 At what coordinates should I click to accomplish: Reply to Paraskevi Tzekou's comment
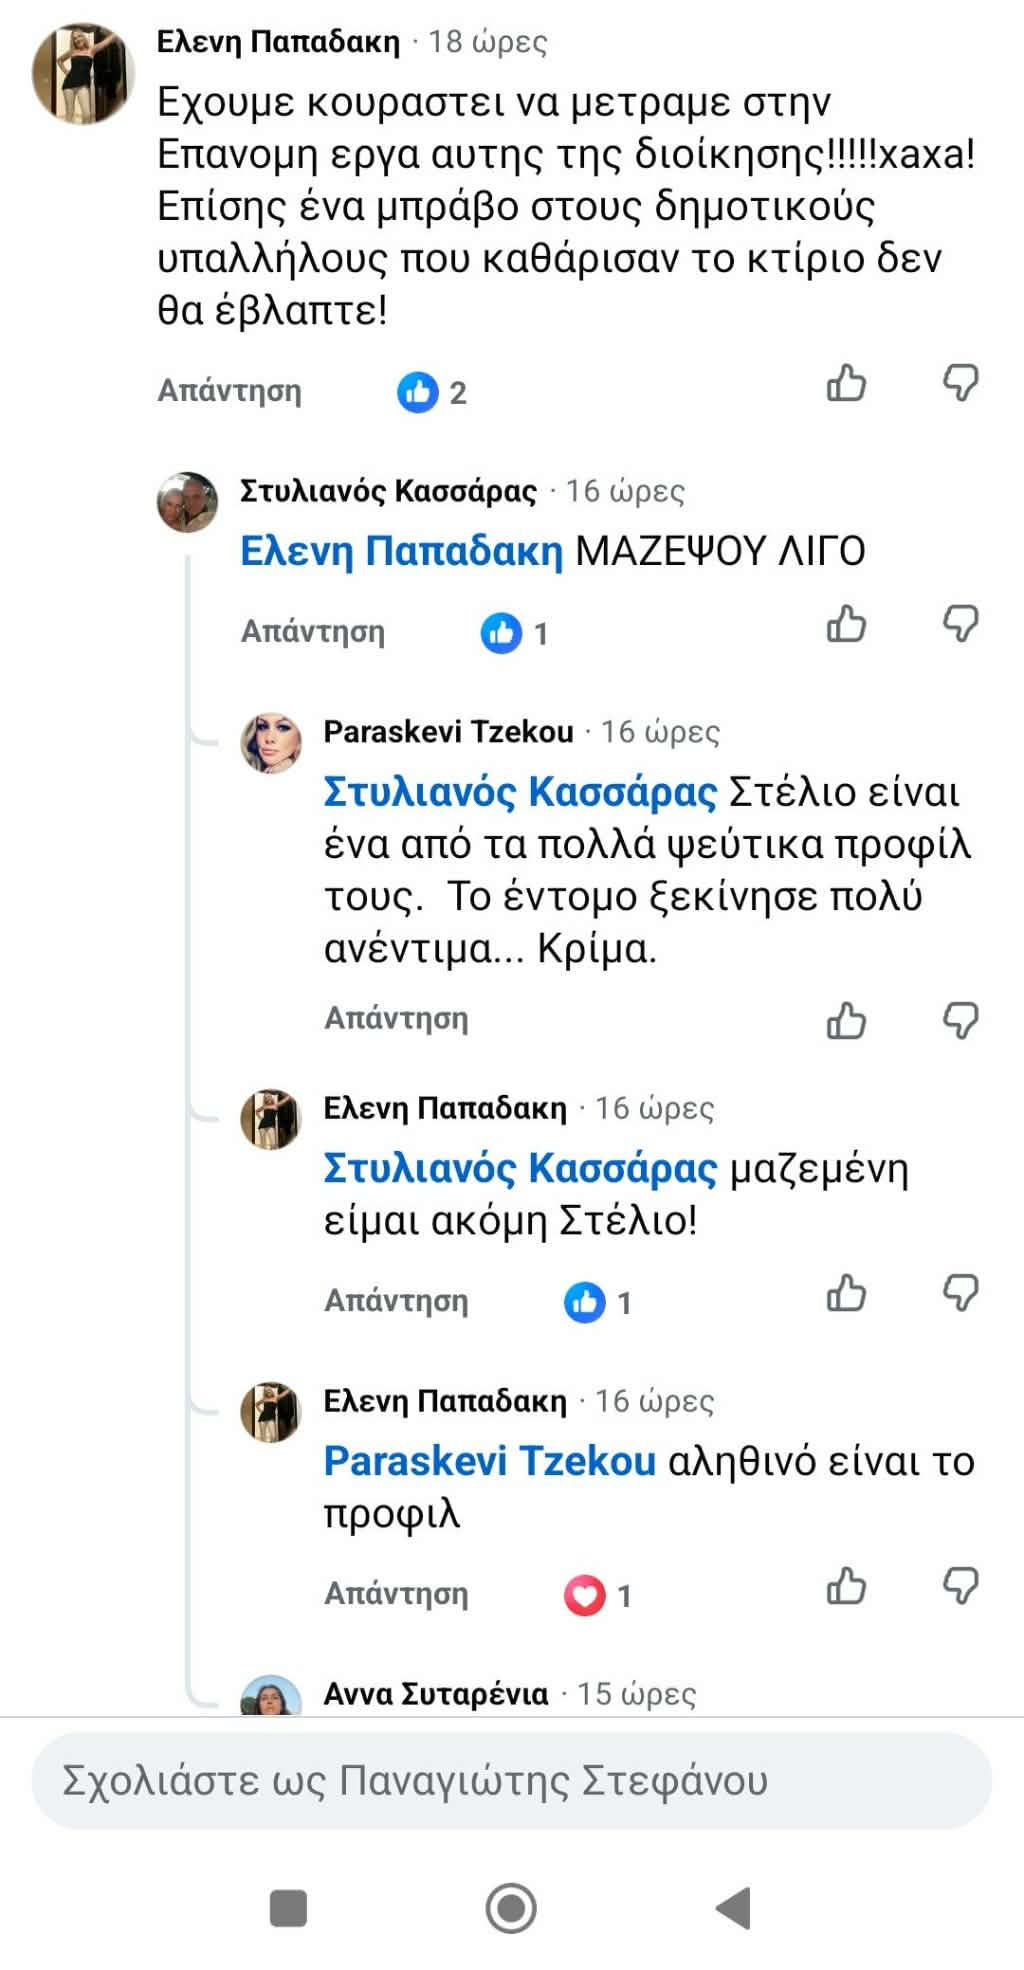point(396,1019)
